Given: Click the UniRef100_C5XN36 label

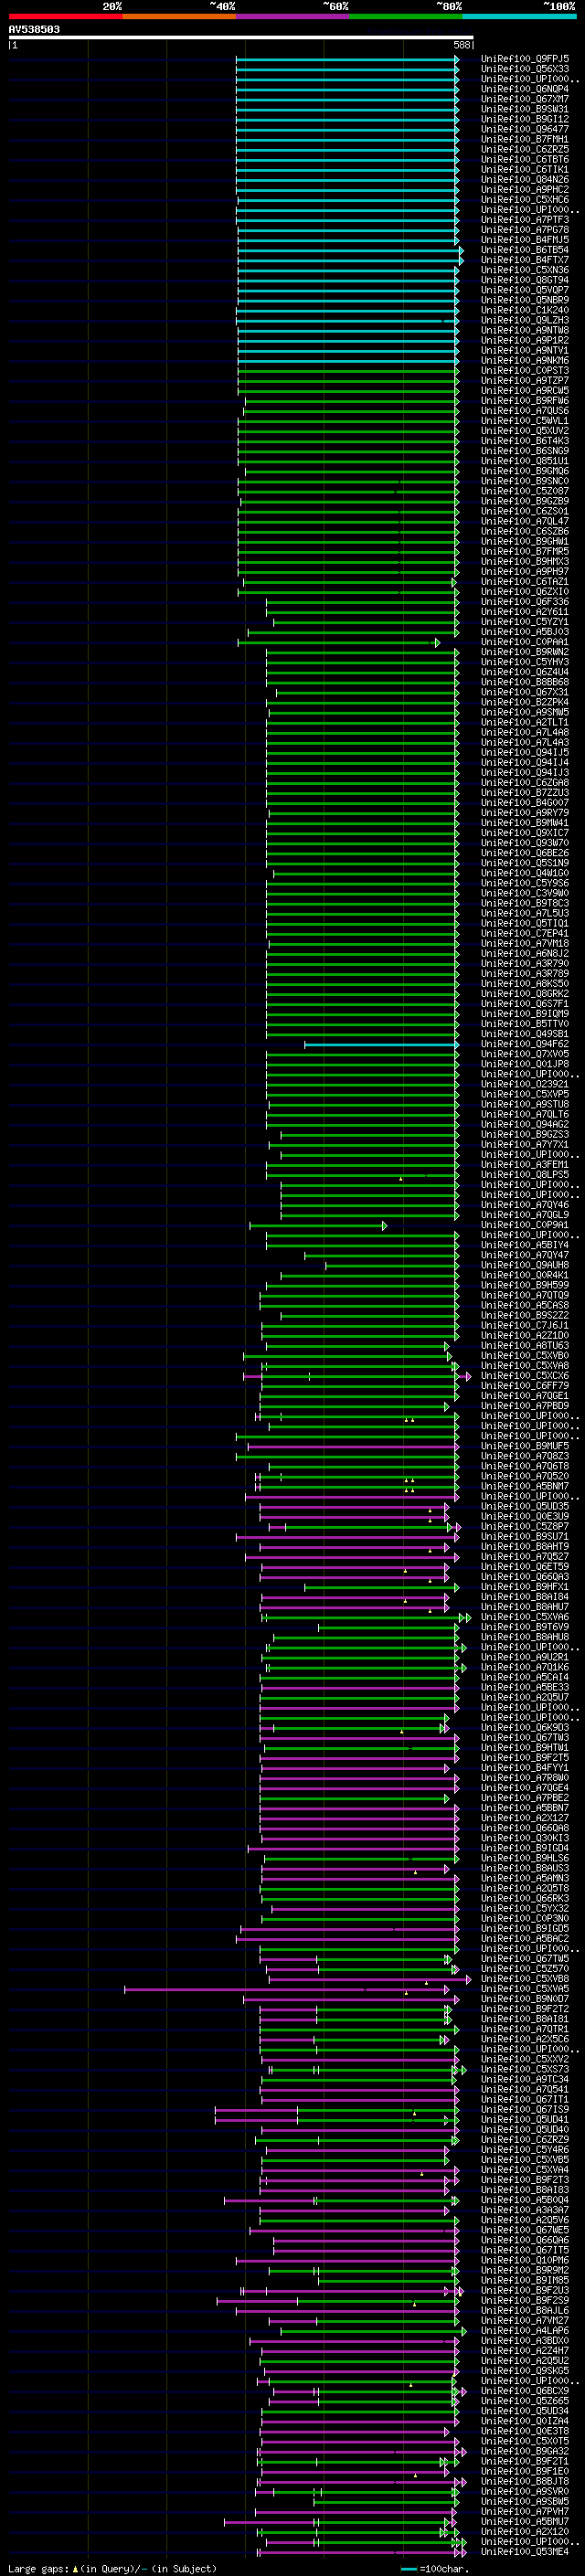Looking at the screenshot, I should pyautogui.click(x=525, y=270).
